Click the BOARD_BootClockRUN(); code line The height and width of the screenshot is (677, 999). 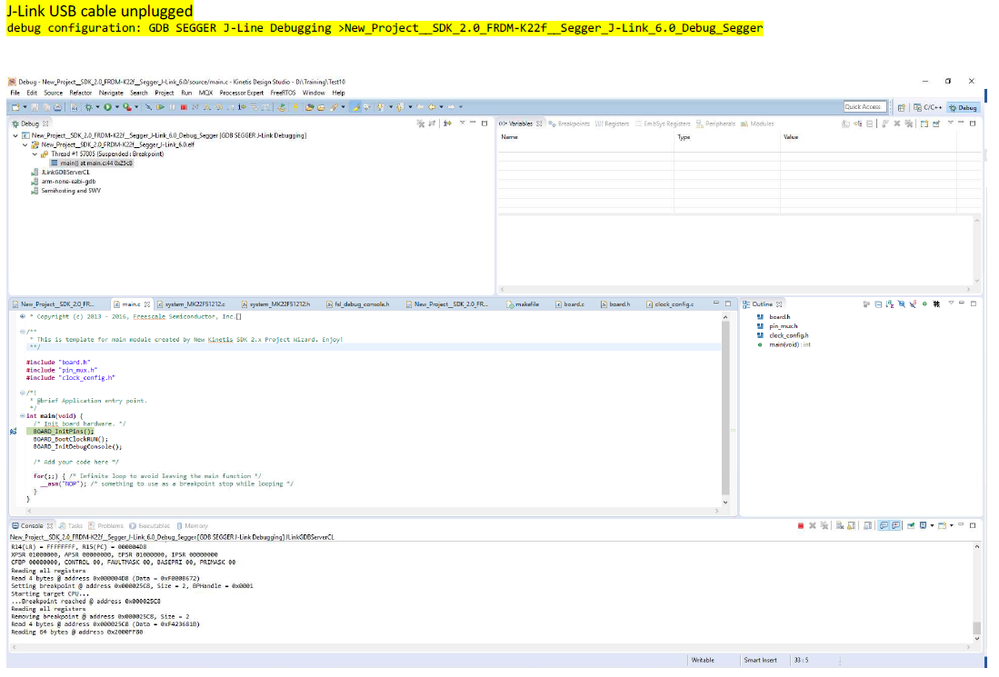point(70,439)
